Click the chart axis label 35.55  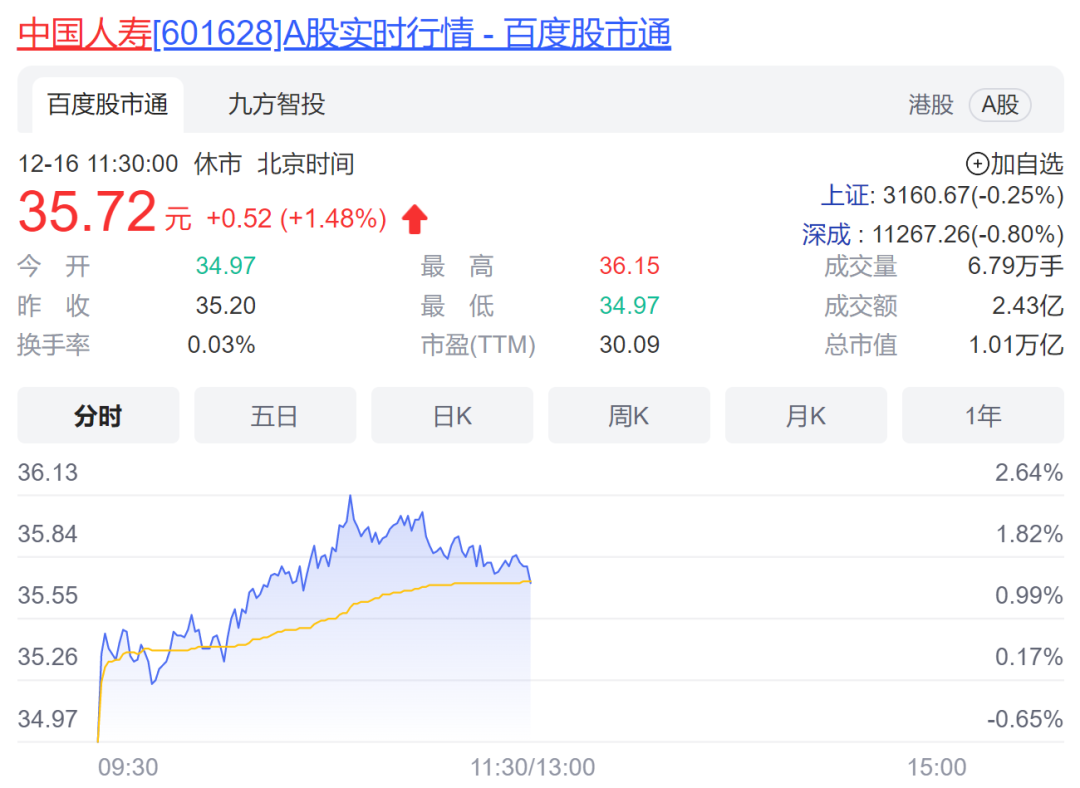[x=48, y=595]
